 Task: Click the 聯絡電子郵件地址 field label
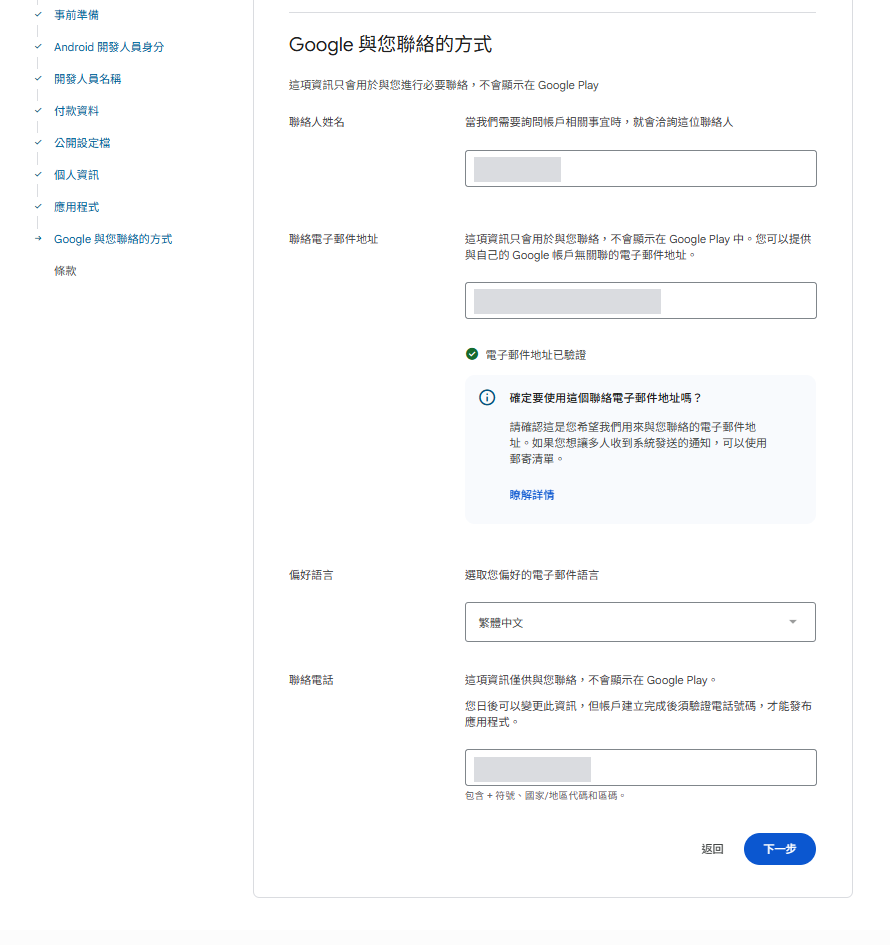333,239
